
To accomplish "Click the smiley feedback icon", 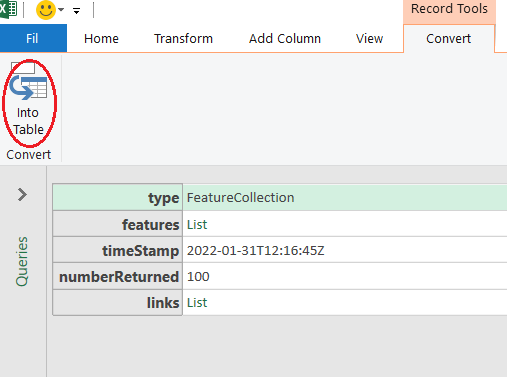I will 46,10.
